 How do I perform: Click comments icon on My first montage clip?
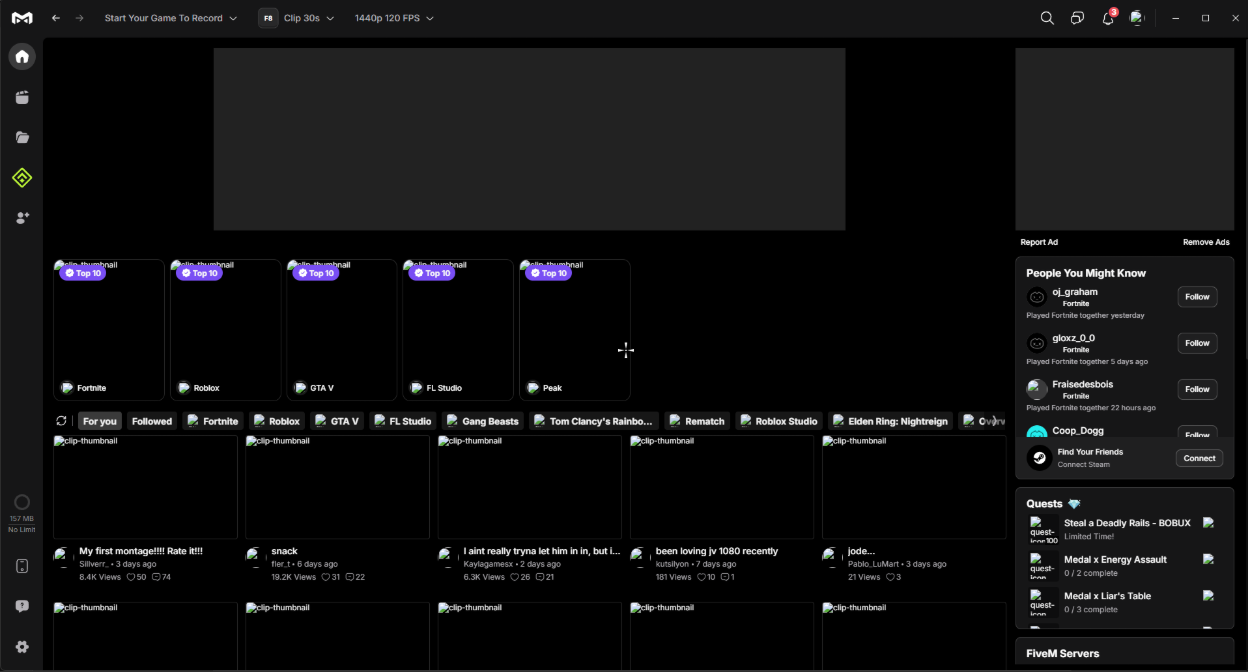tap(156, 577)
